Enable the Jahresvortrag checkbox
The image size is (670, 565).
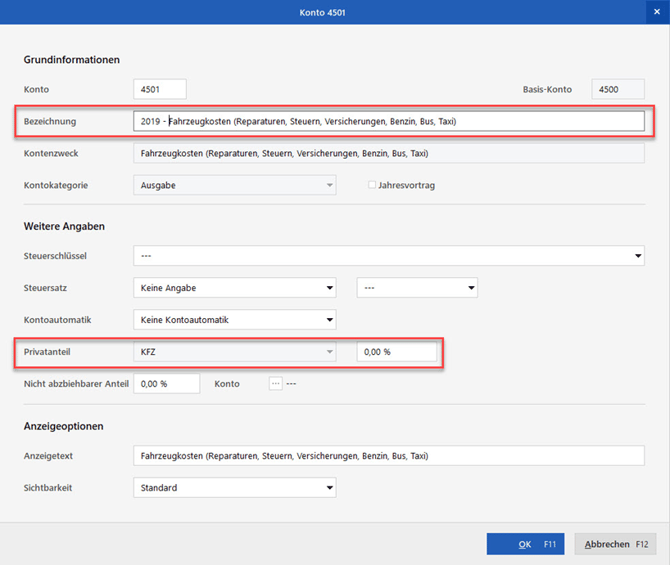click(x=373, y=185)
